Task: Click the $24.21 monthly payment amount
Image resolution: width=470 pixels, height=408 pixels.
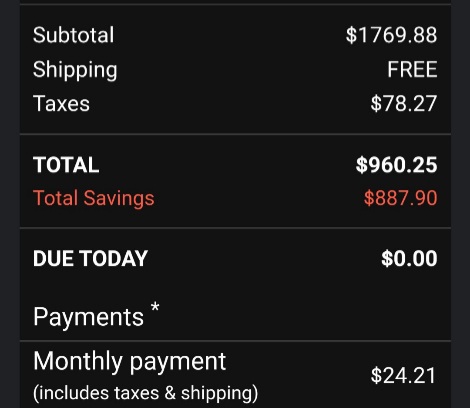Action: click(x=403, y=375)
